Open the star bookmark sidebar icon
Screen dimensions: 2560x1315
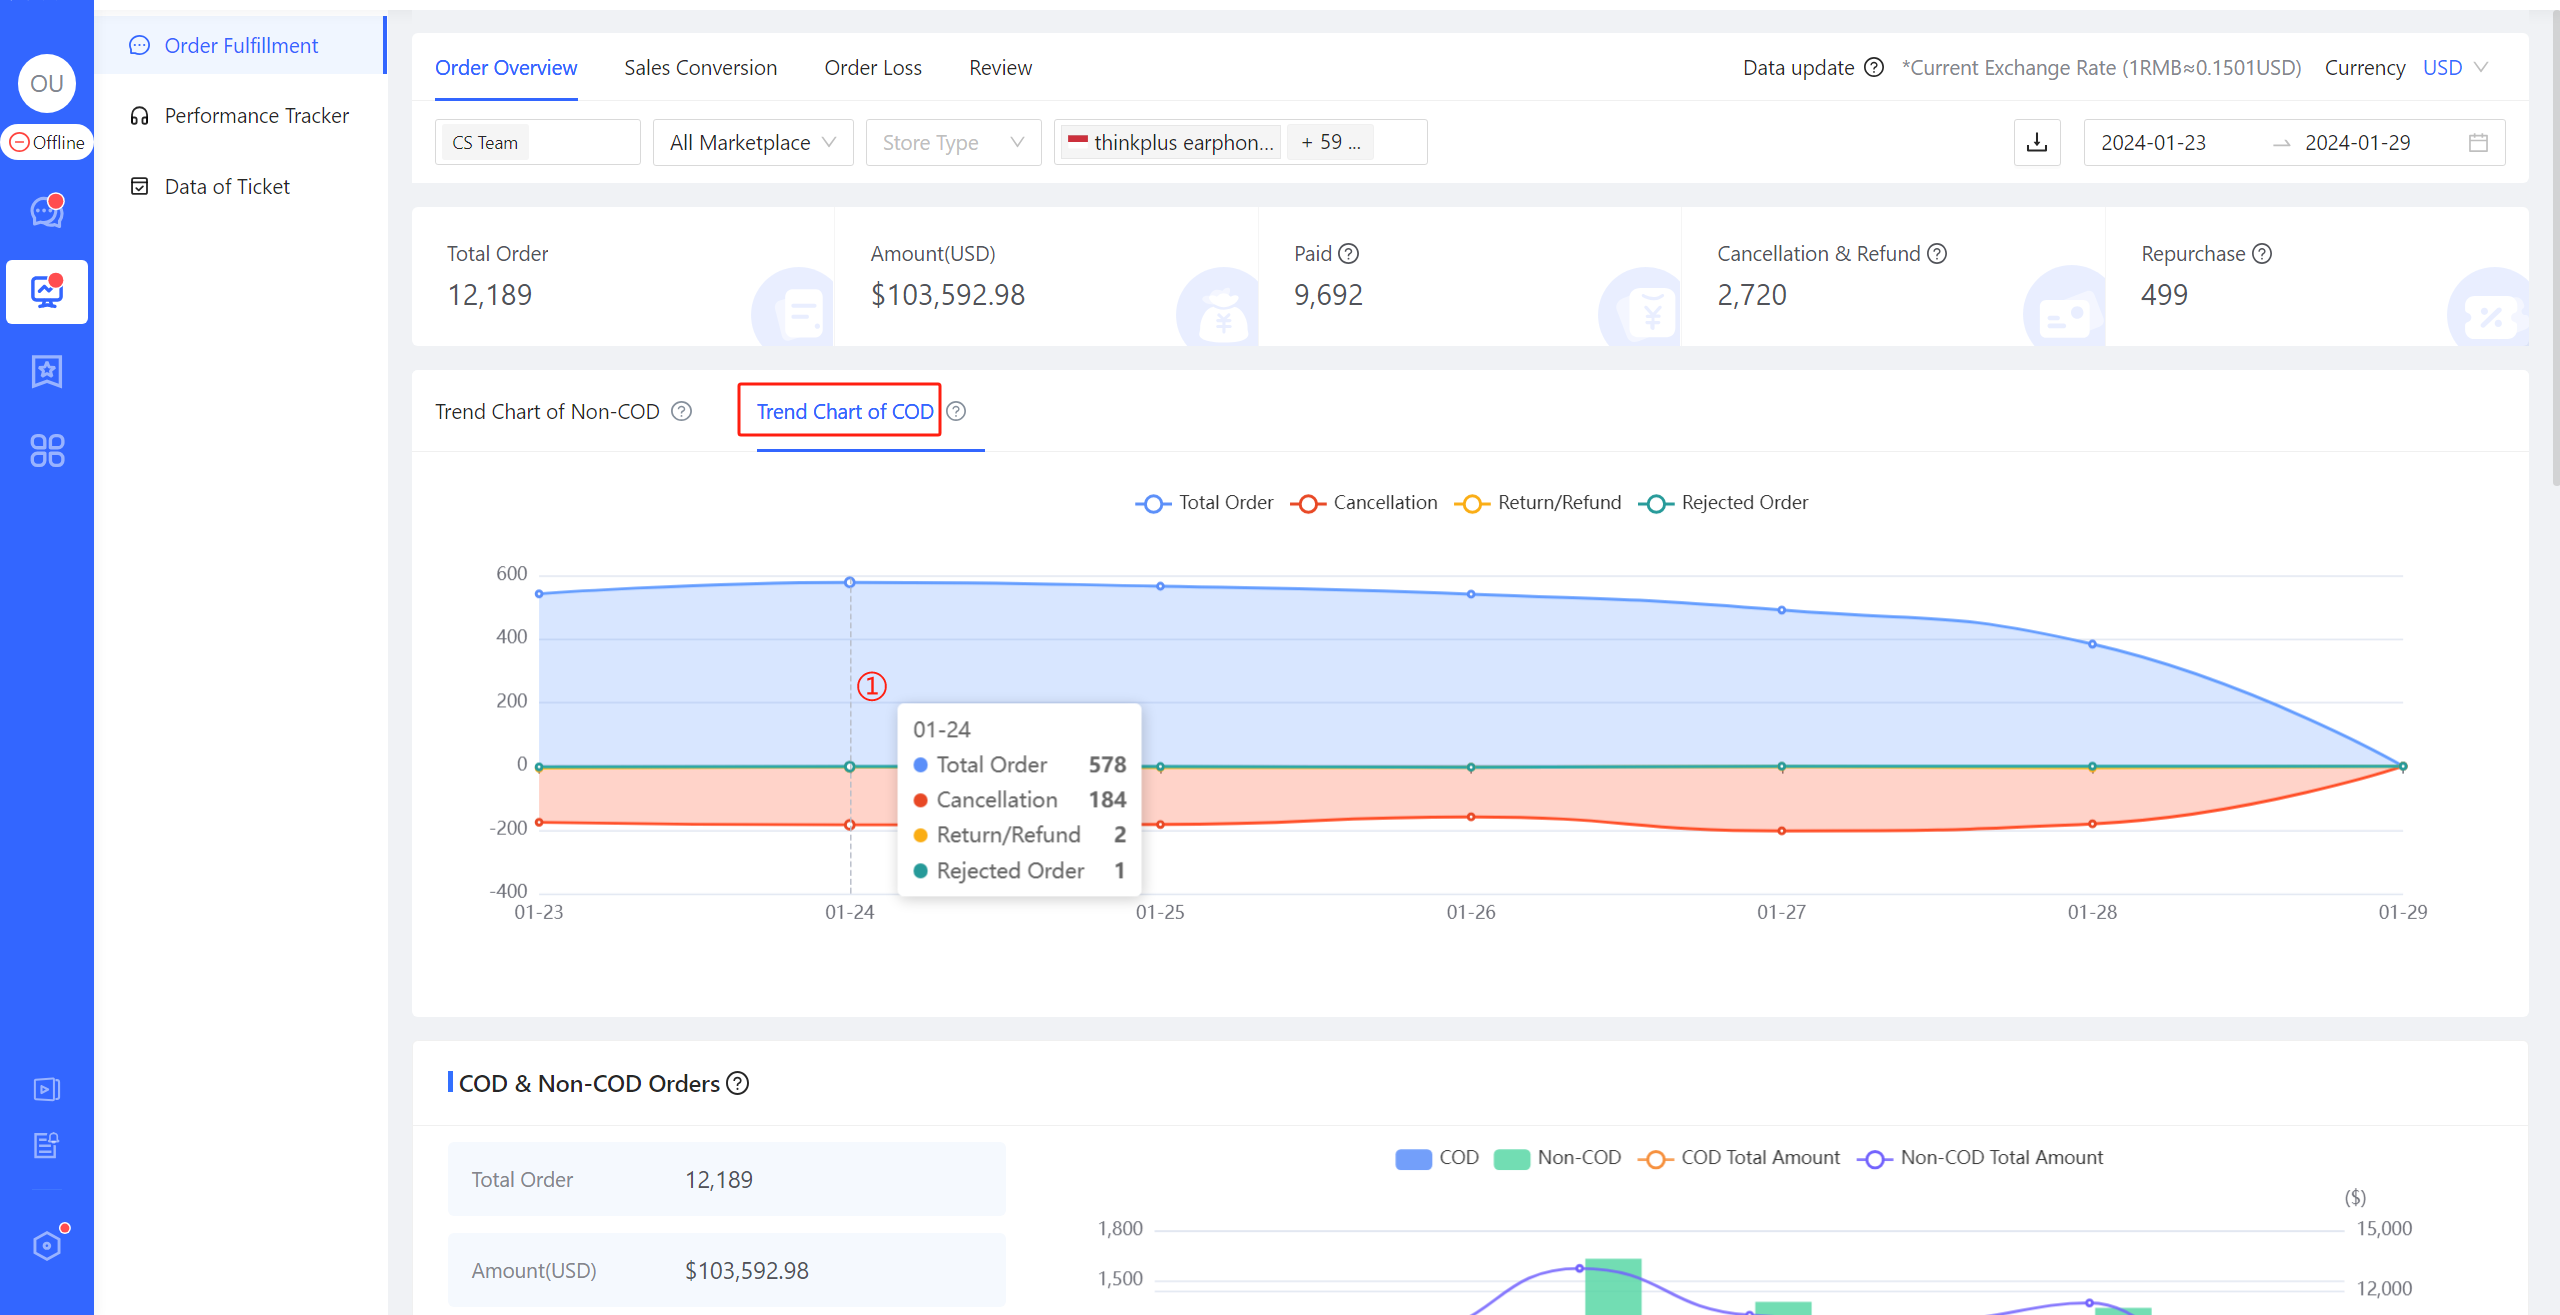coord(47,372)
